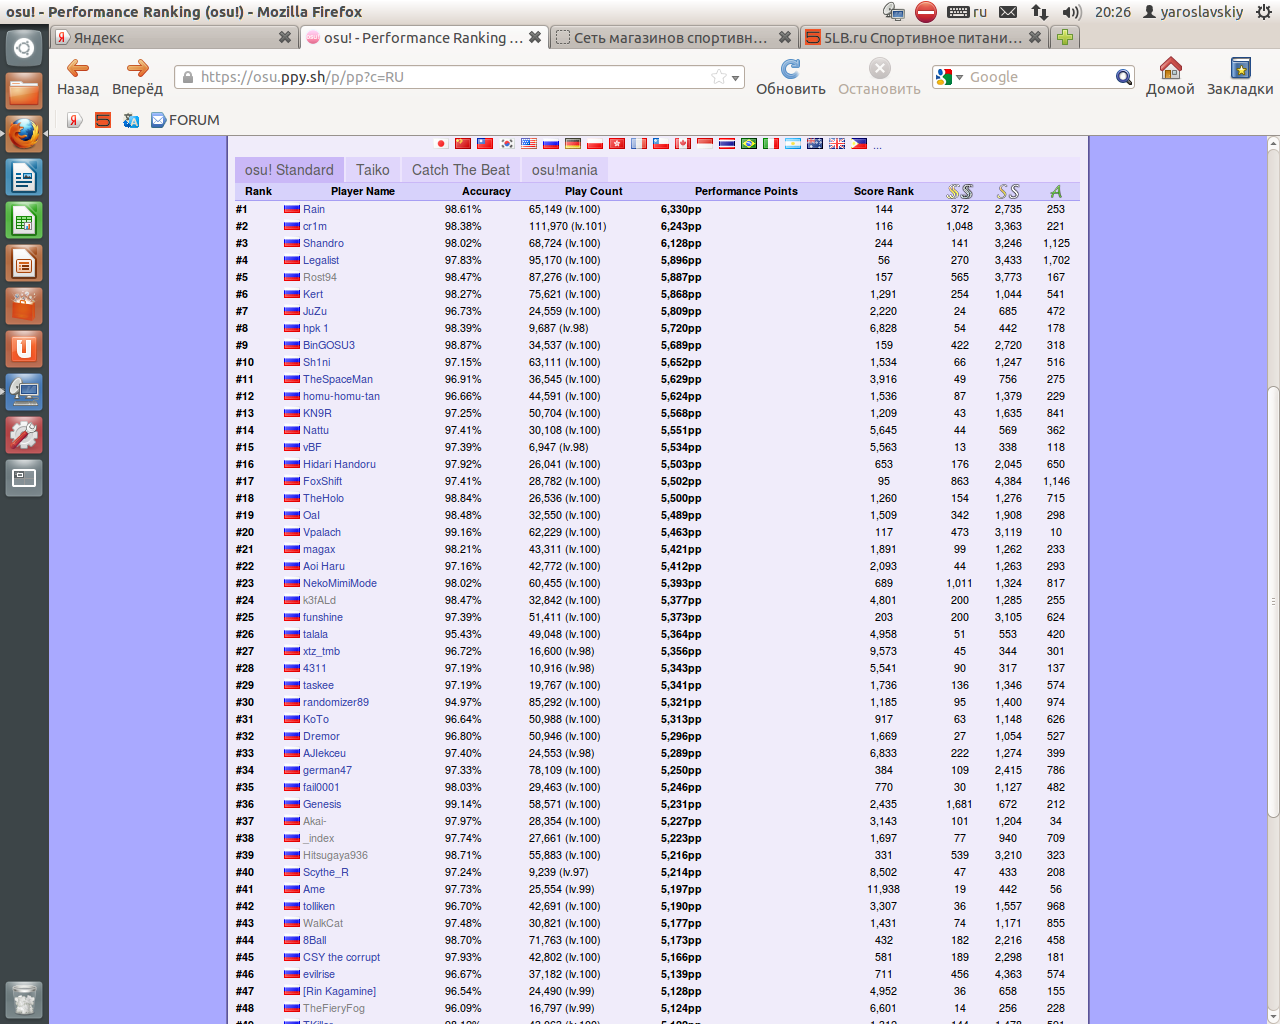
Task: Open player randomizer89's profile
Action: (336, 702)
